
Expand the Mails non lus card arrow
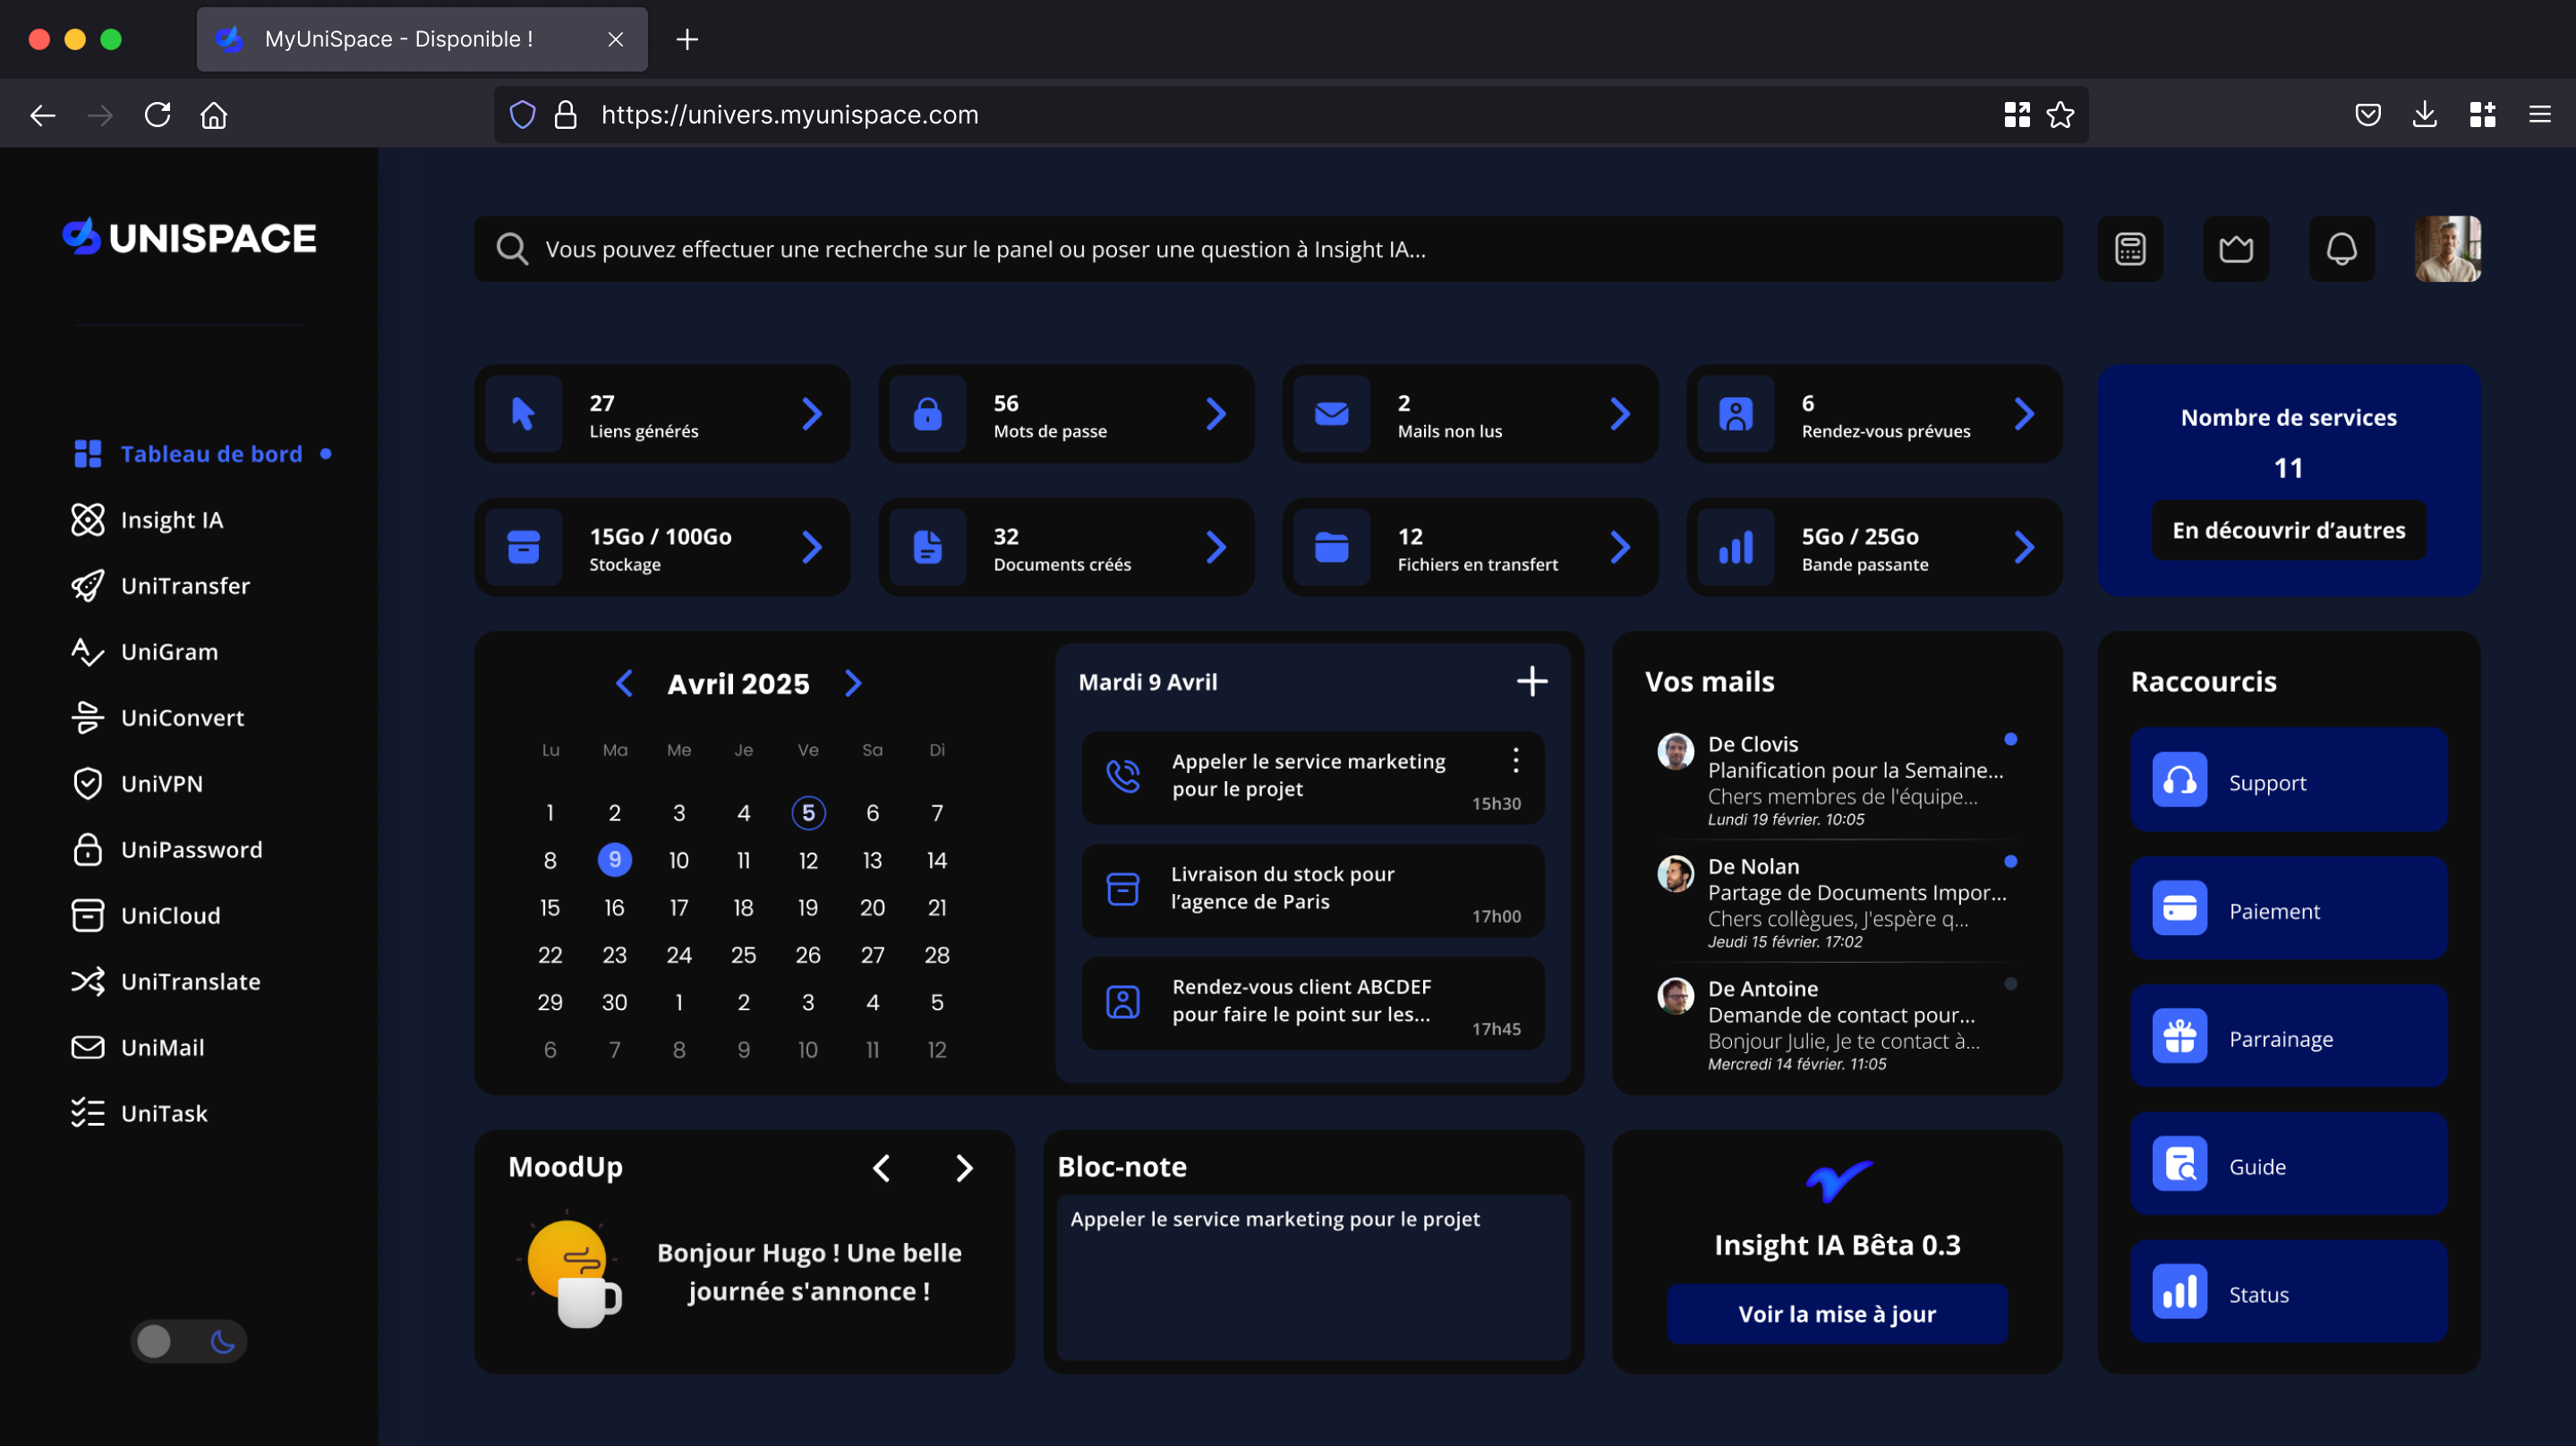(x=1620, y=414)
